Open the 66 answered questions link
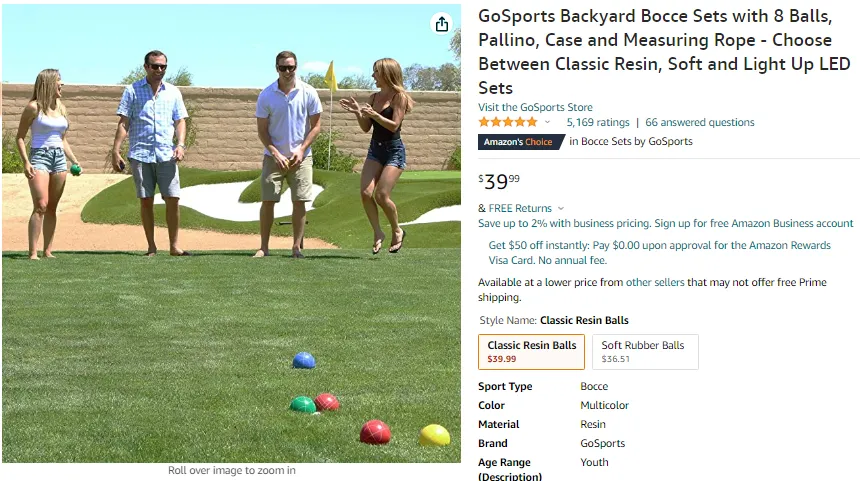 pos(700,122)
